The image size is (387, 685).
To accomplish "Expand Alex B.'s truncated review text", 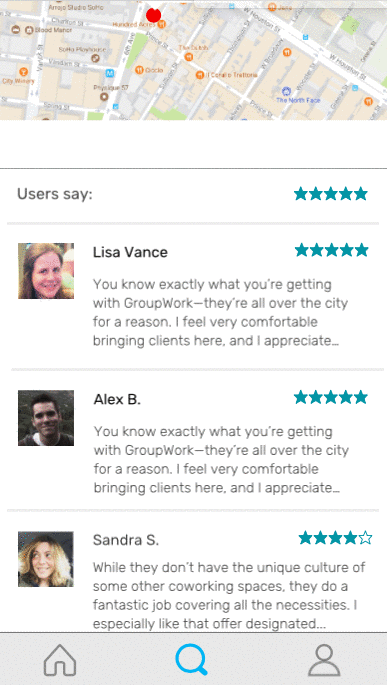I will point(221,460).
